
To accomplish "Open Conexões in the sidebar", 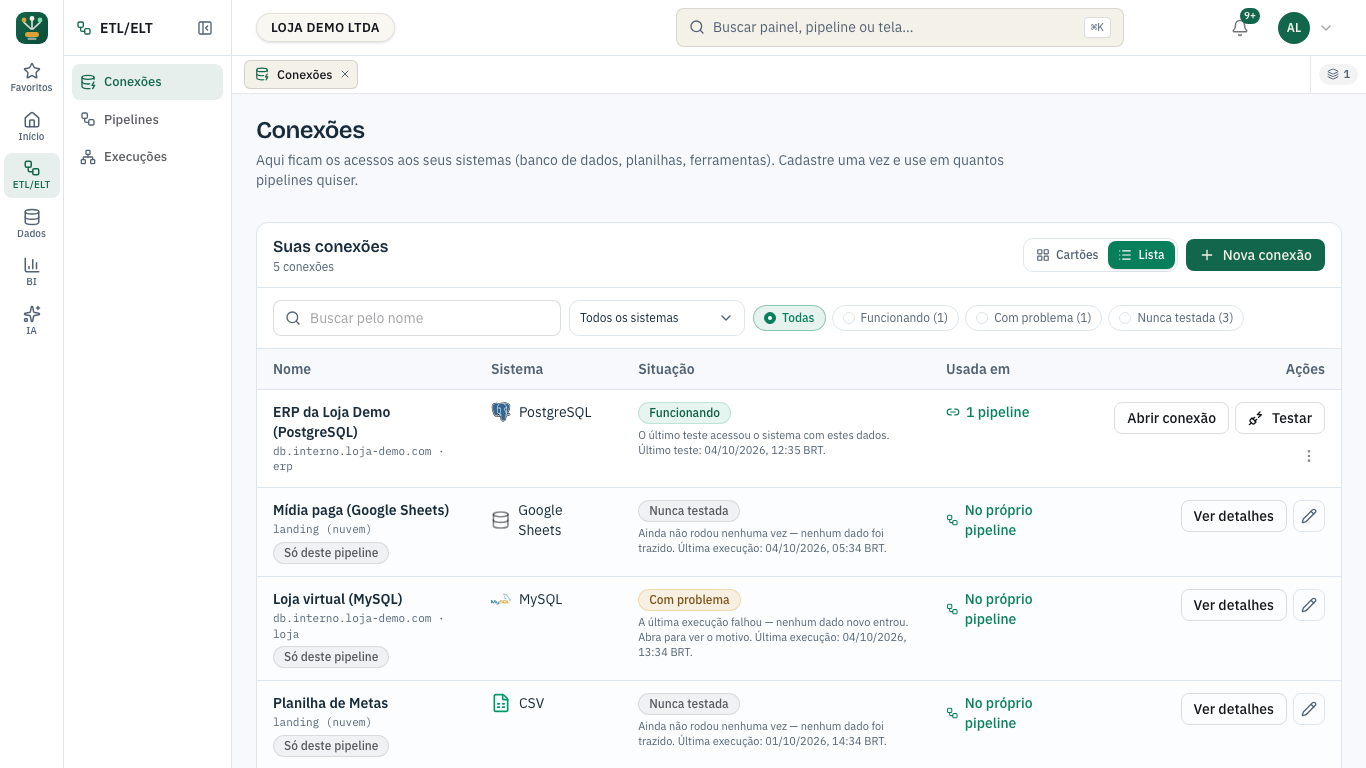I will tap(147, 82).
